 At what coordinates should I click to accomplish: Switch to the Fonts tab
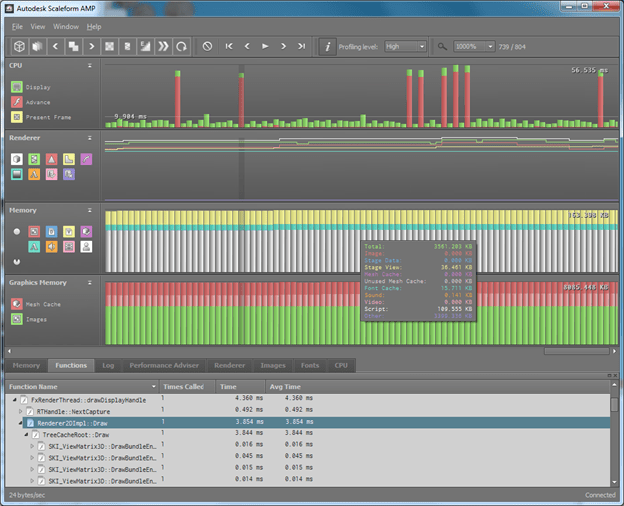(310, 365)
